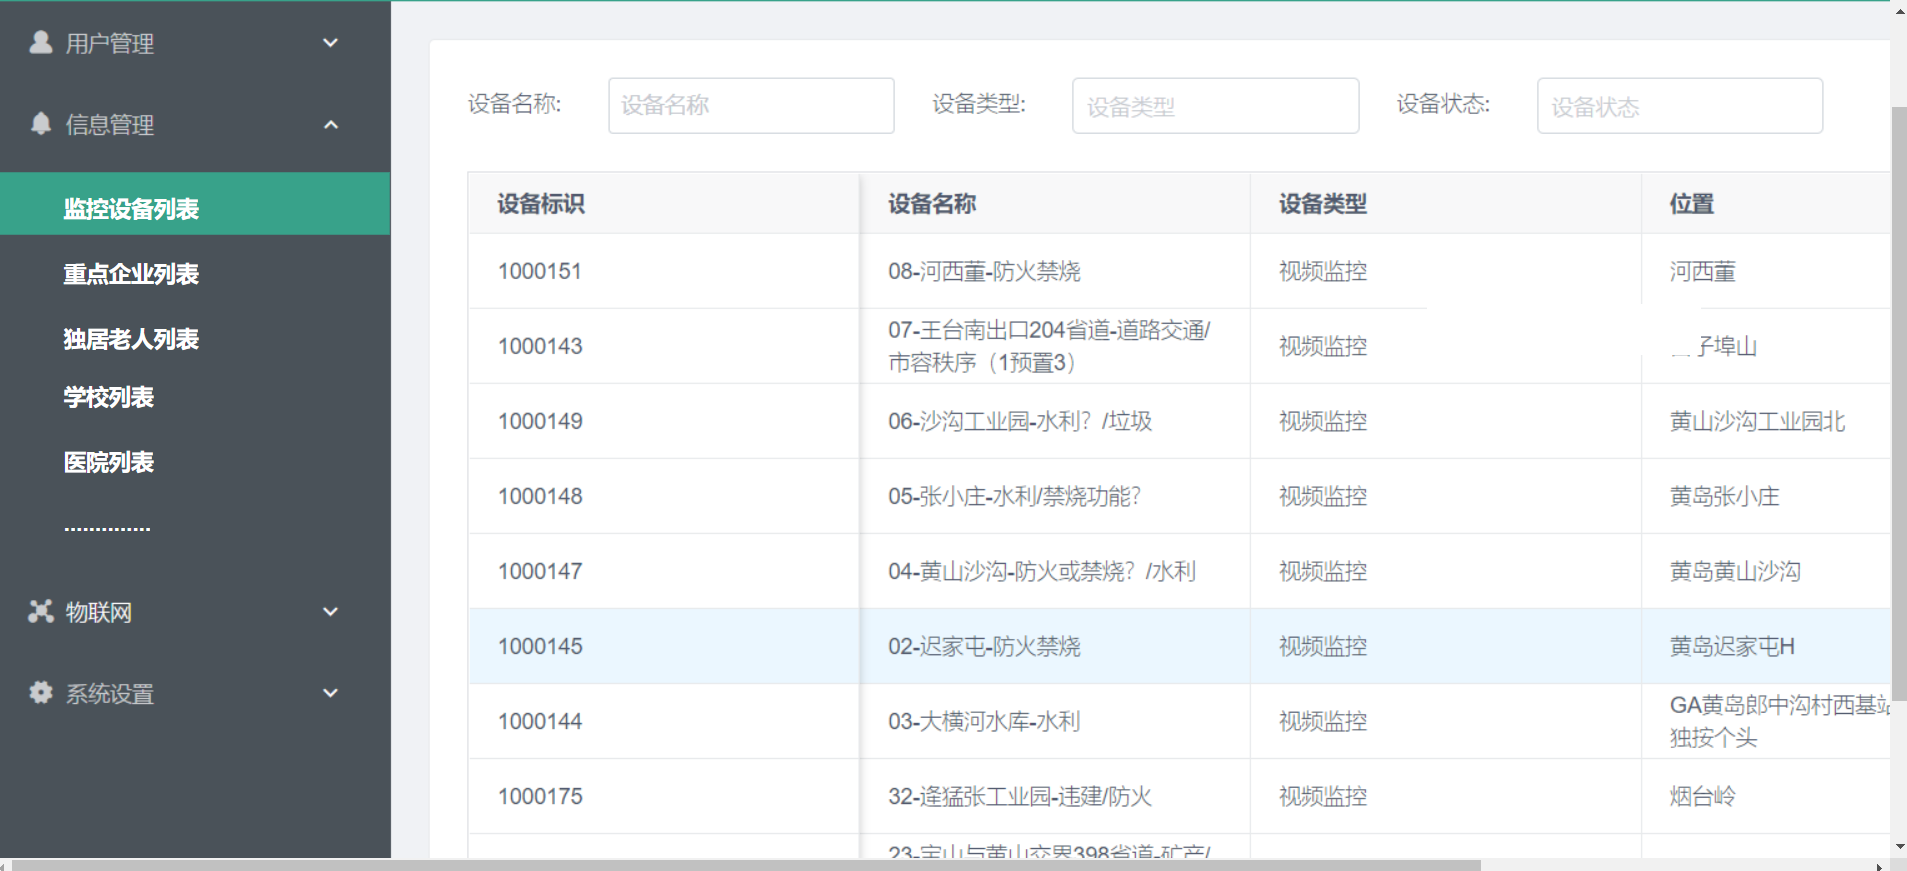Click device name 02-迟家屯-防火禁烧

click(x=984, y=646)
